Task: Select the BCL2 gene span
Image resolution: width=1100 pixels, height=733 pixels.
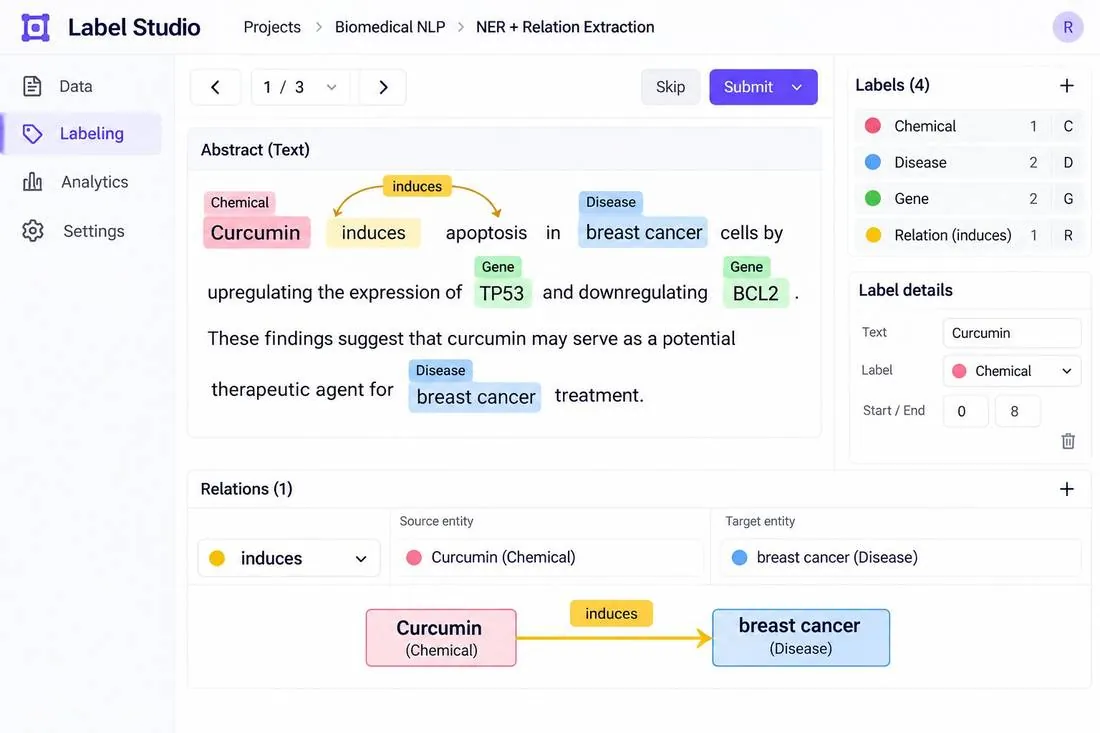Action: (756, 292)
